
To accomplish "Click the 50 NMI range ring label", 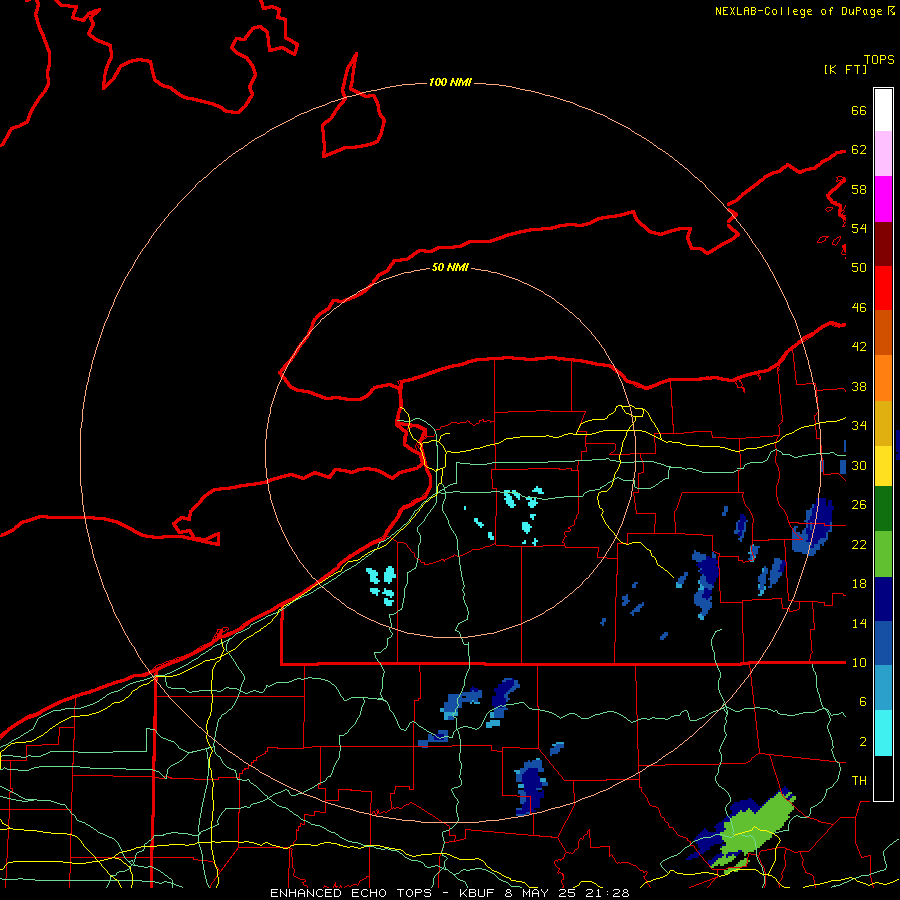I will pyautogui.click(x=450, y=267).
